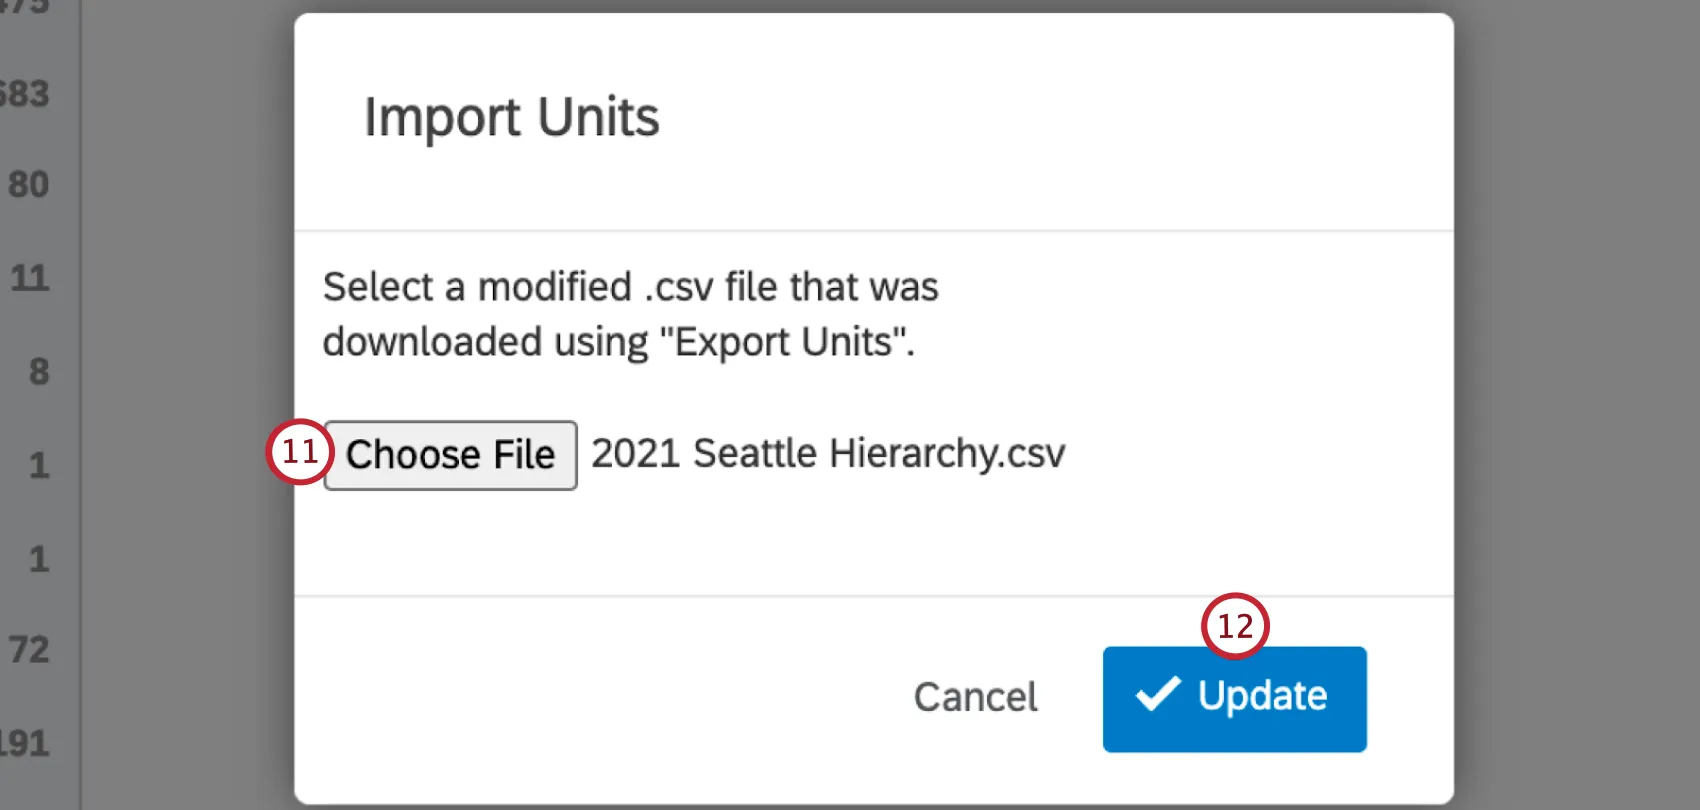Click the value 8 in the left column
This screenshot has width=1700, height=810.
click(x=39, y=372)
